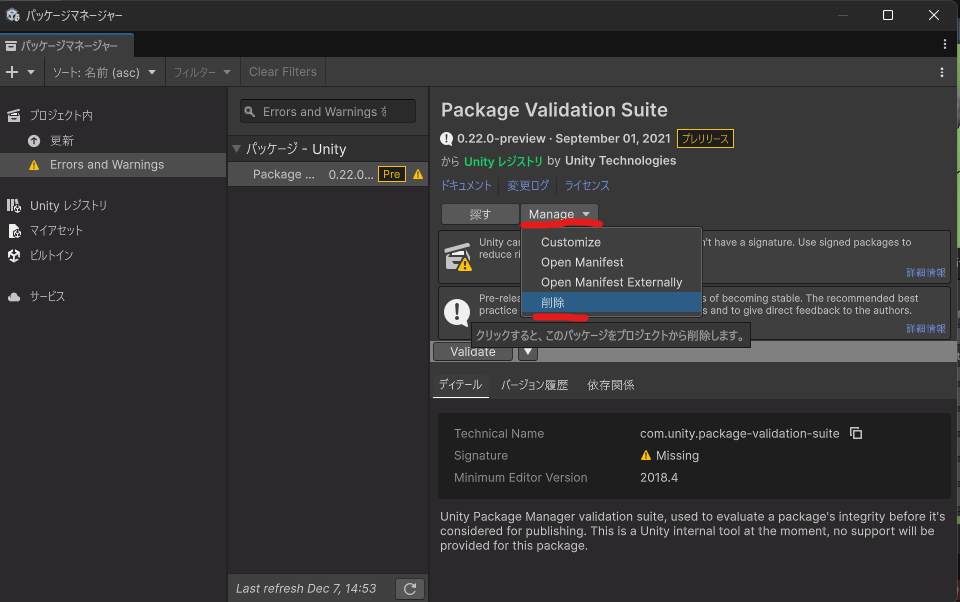Open the 変更ログ link
This screenshot has width=960, height=602.
tap(528, 185)
